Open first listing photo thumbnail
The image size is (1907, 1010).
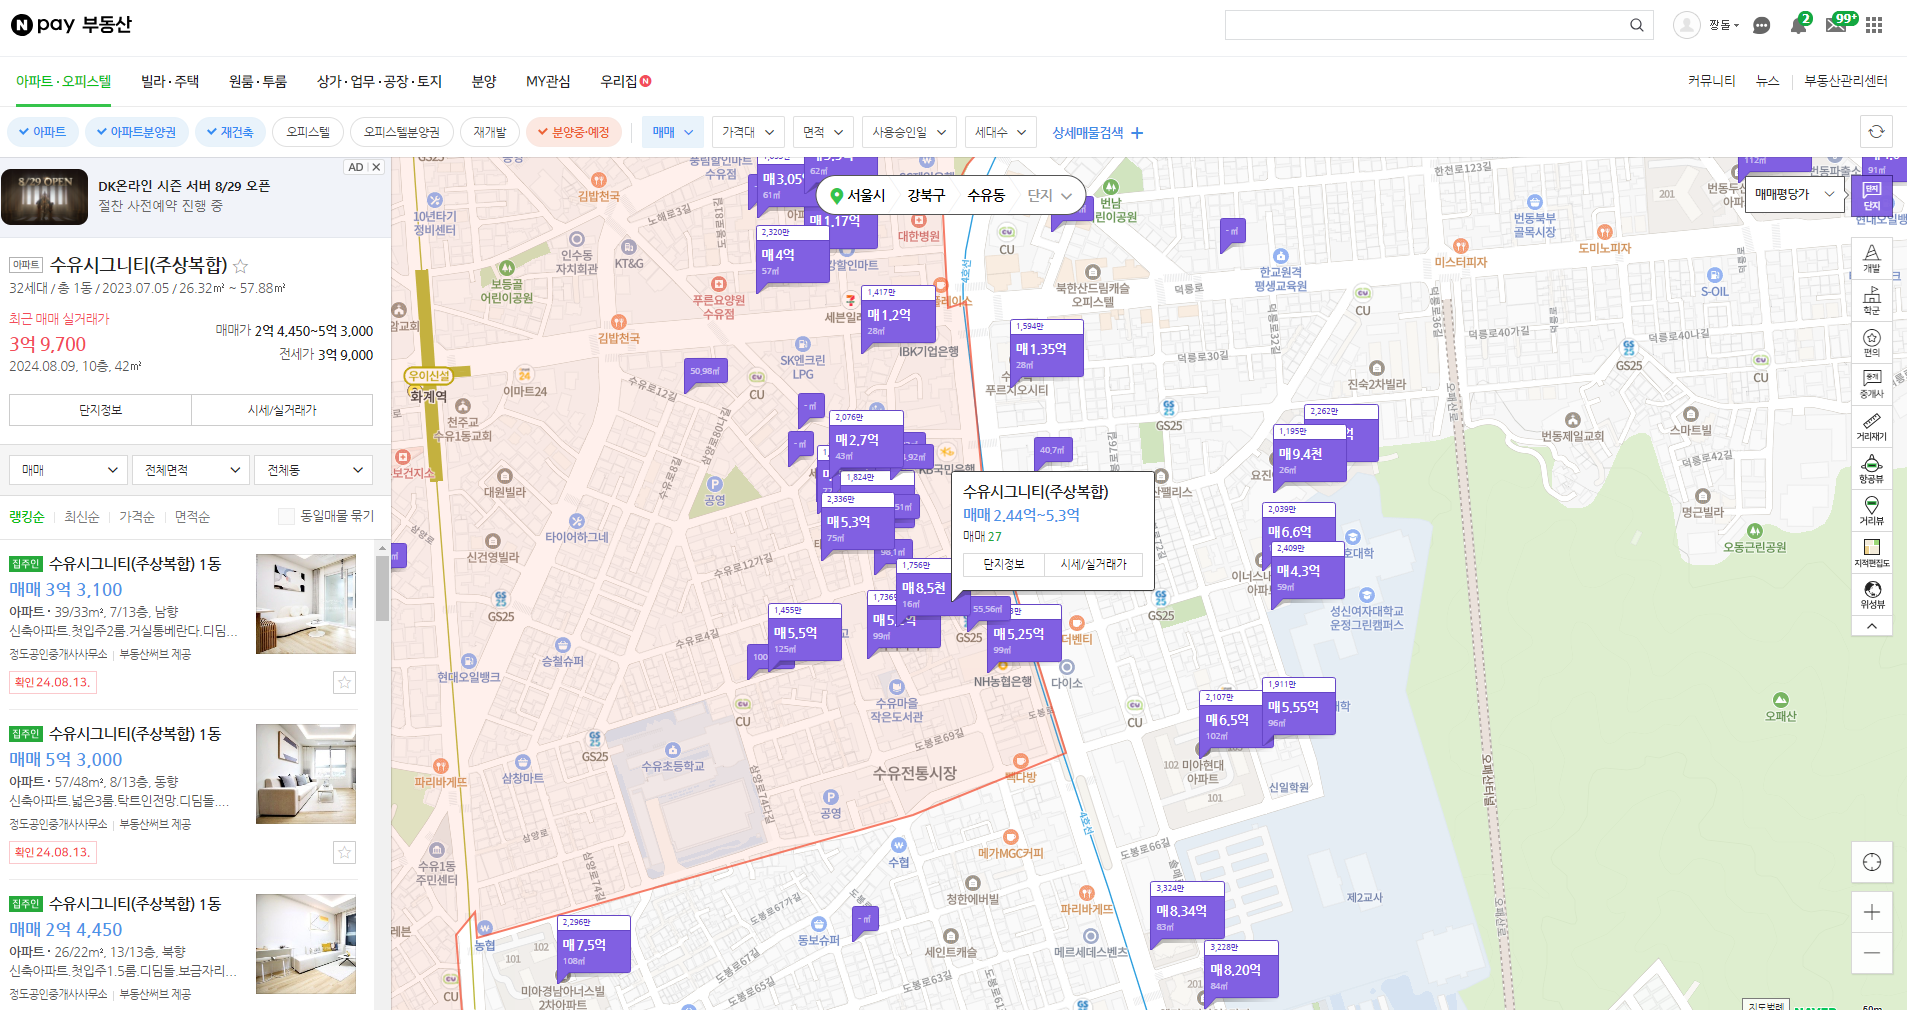306,604
